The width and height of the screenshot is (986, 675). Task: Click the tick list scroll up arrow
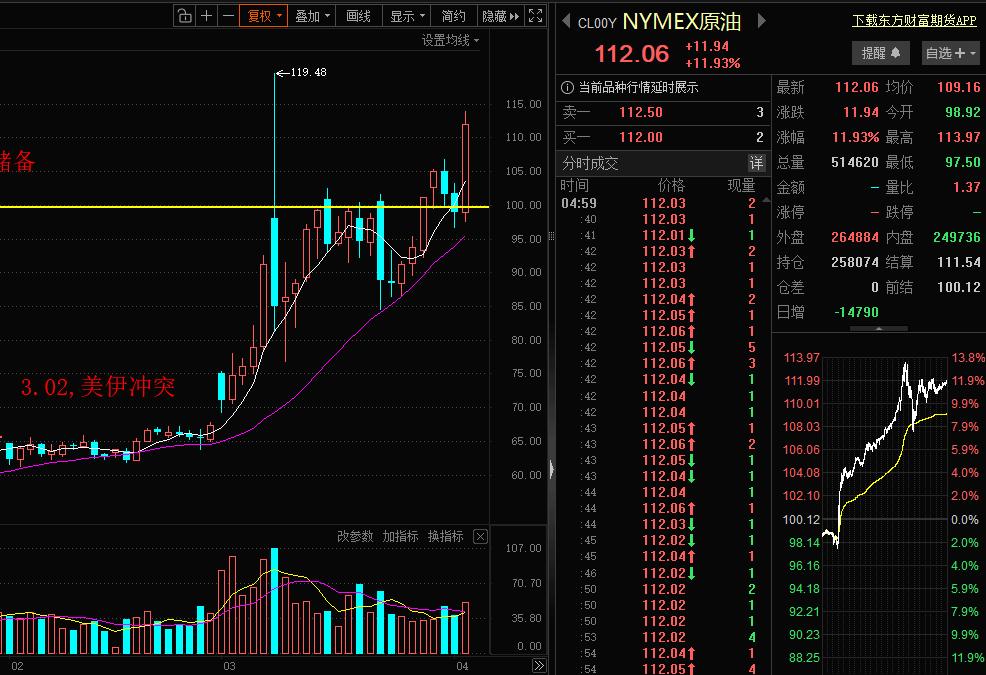pyautogui.click(x=766, y=200)
